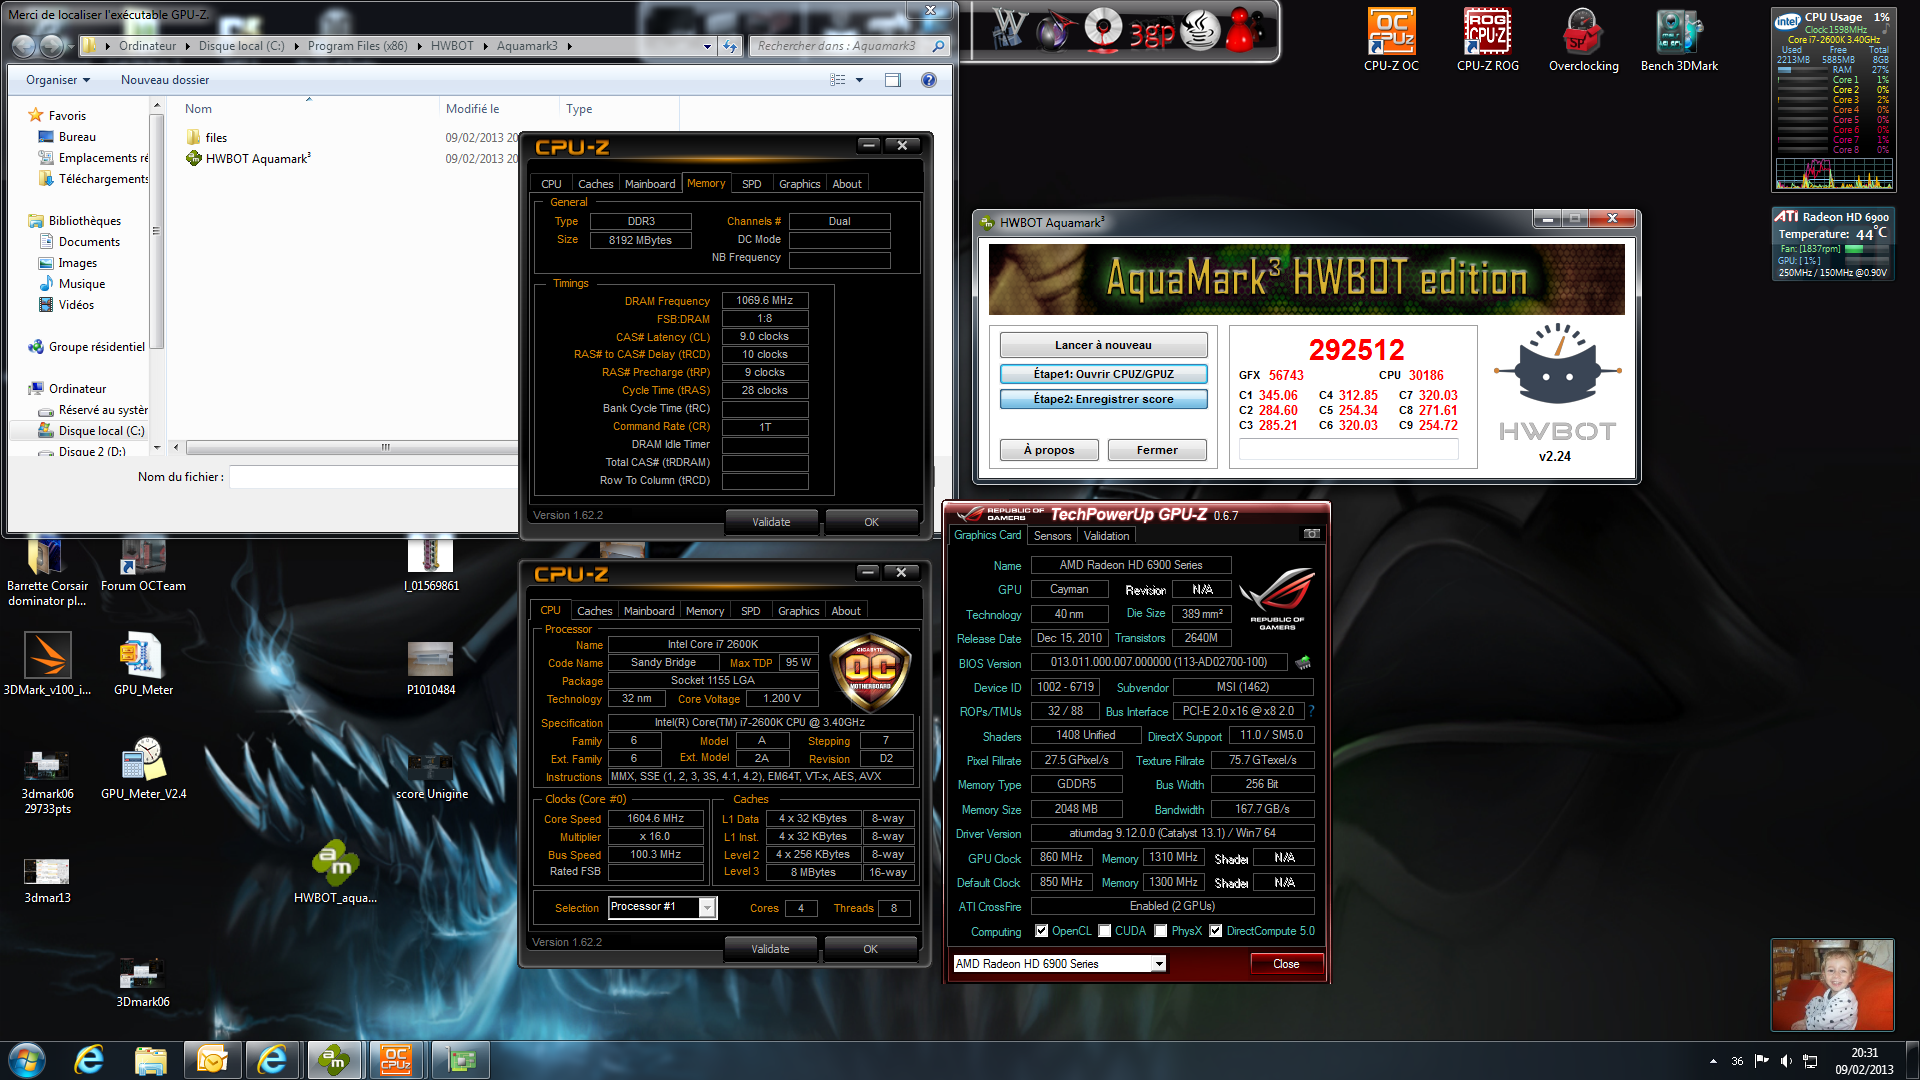1920x1080 pixels.
Task: Click the horizontal scrollbar in file dialog
Action: (384, 448)
